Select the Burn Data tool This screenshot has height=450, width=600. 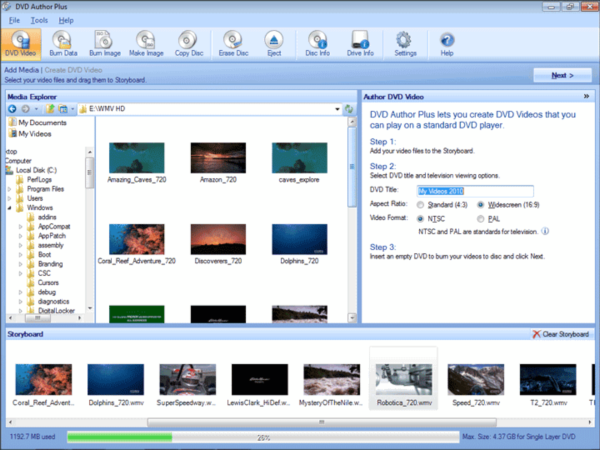[63, 44]
